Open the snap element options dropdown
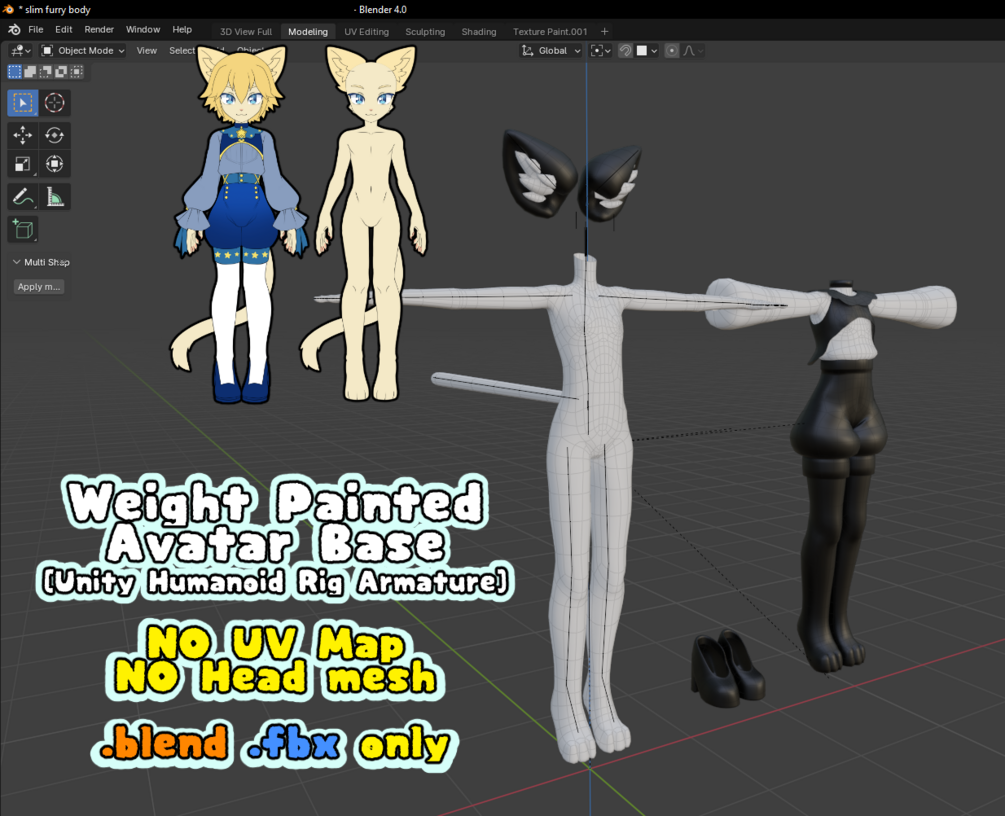The width and height of the screenshot is (1005, 816). [647, 51]
